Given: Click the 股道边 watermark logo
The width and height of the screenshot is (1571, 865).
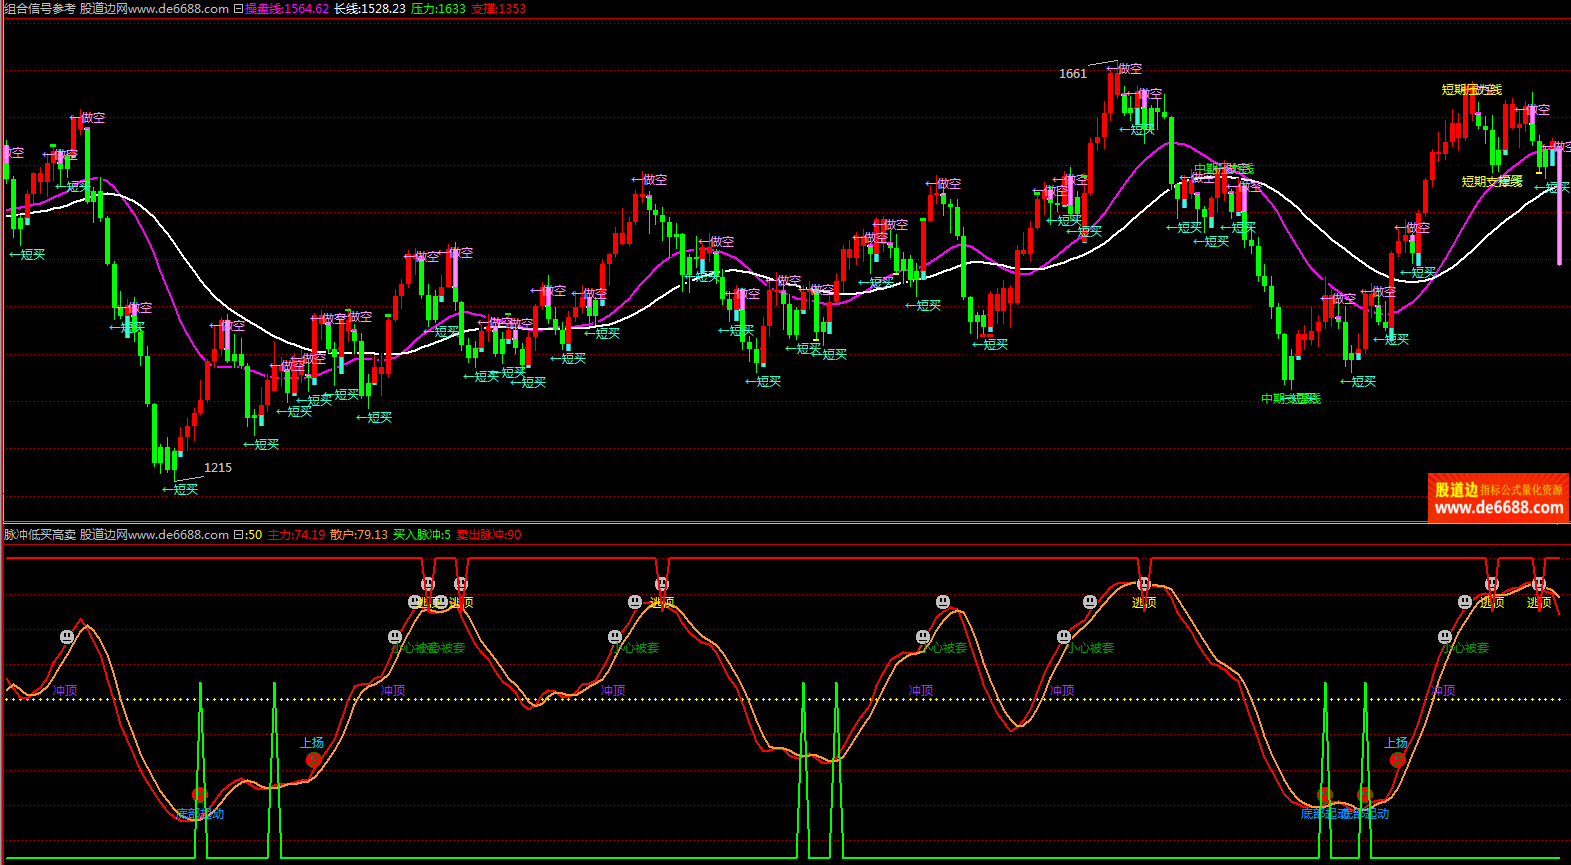Looking at the screenshot, I should pos(1497,498).
